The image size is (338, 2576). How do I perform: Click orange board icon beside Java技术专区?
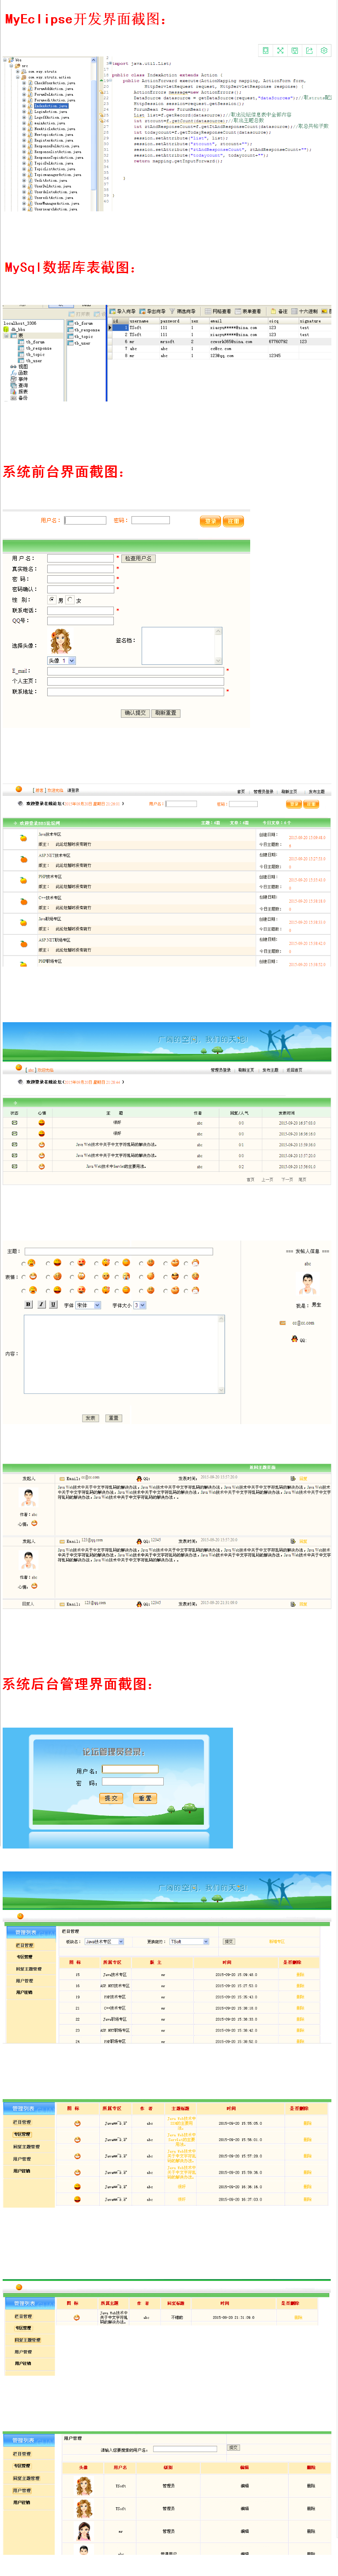tap(23, 838)
